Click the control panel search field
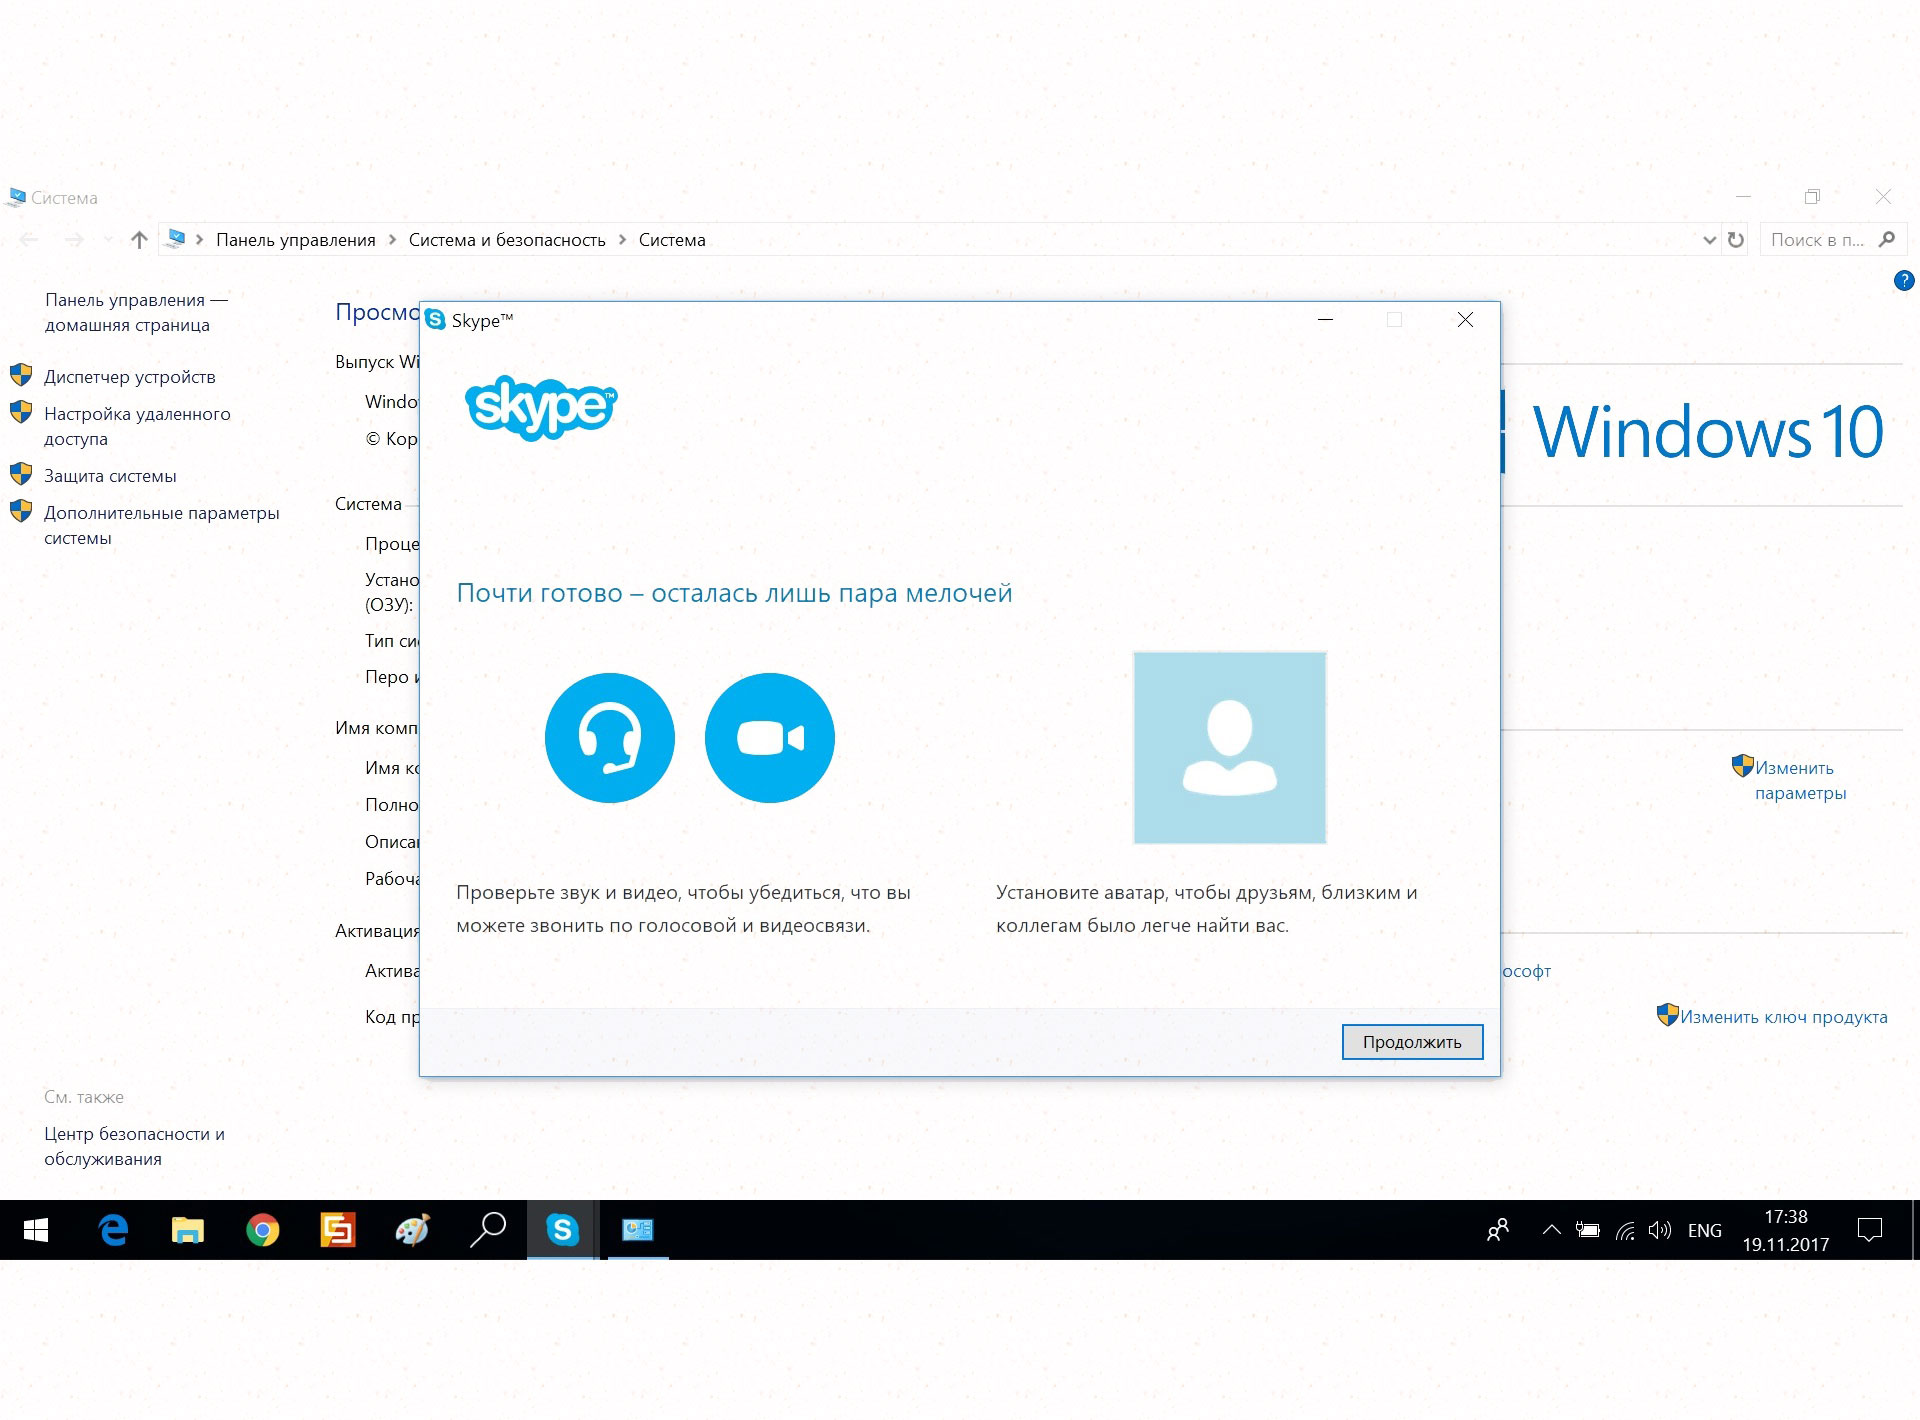 1817,240
